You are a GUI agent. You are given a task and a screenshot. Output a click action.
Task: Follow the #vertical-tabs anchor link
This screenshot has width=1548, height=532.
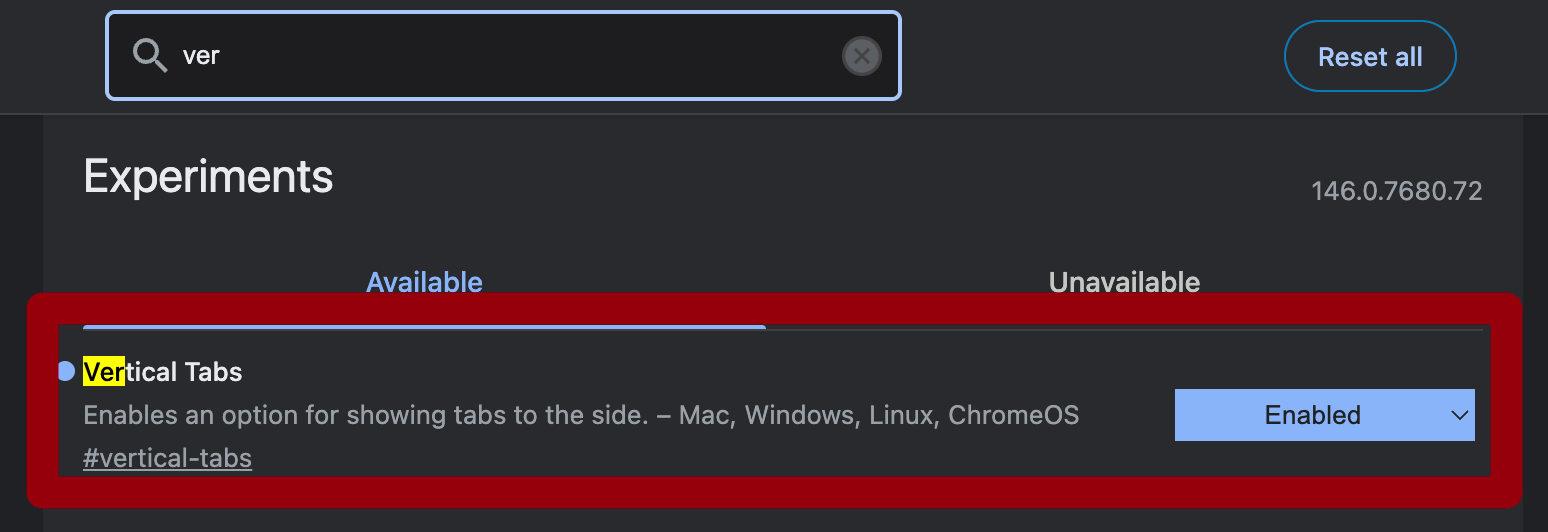(167, 459)
